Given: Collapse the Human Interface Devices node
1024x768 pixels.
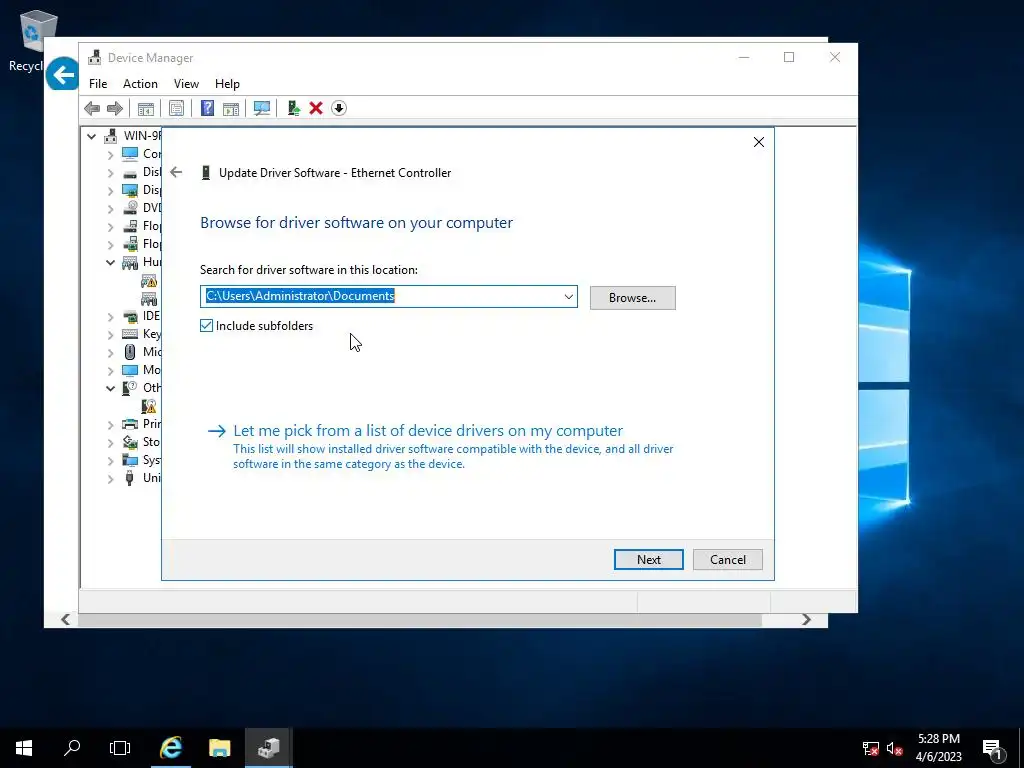Looking at the screenshot, I should [110, 263].
